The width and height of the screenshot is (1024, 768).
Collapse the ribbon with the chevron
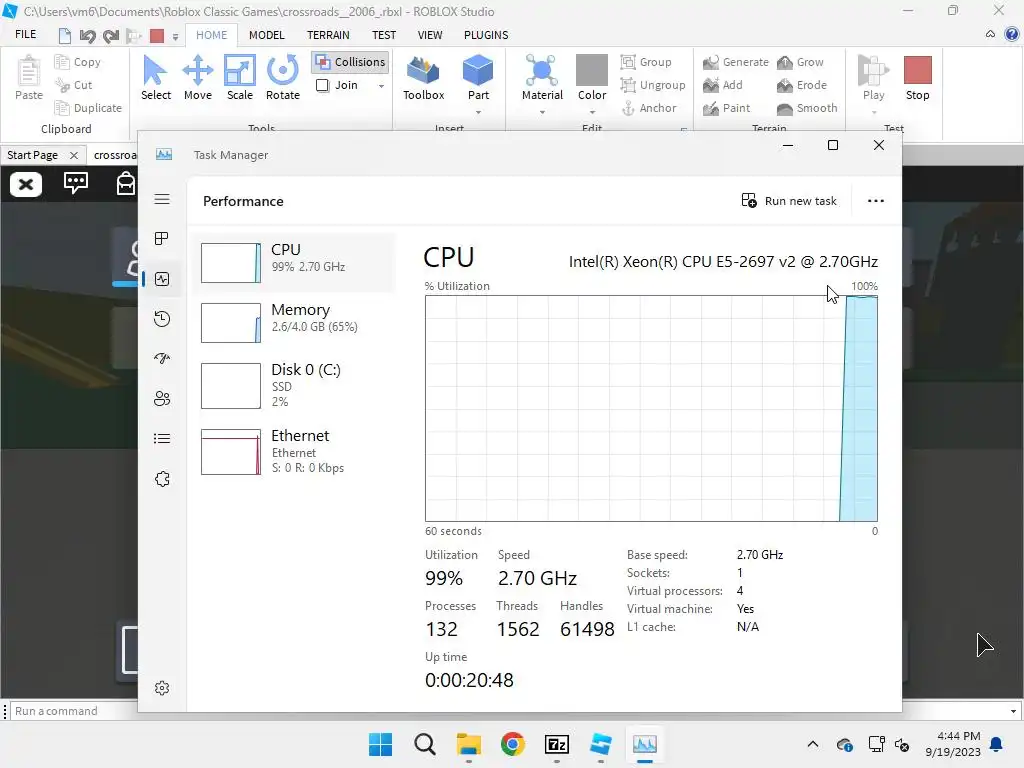[x=990, y=34]
